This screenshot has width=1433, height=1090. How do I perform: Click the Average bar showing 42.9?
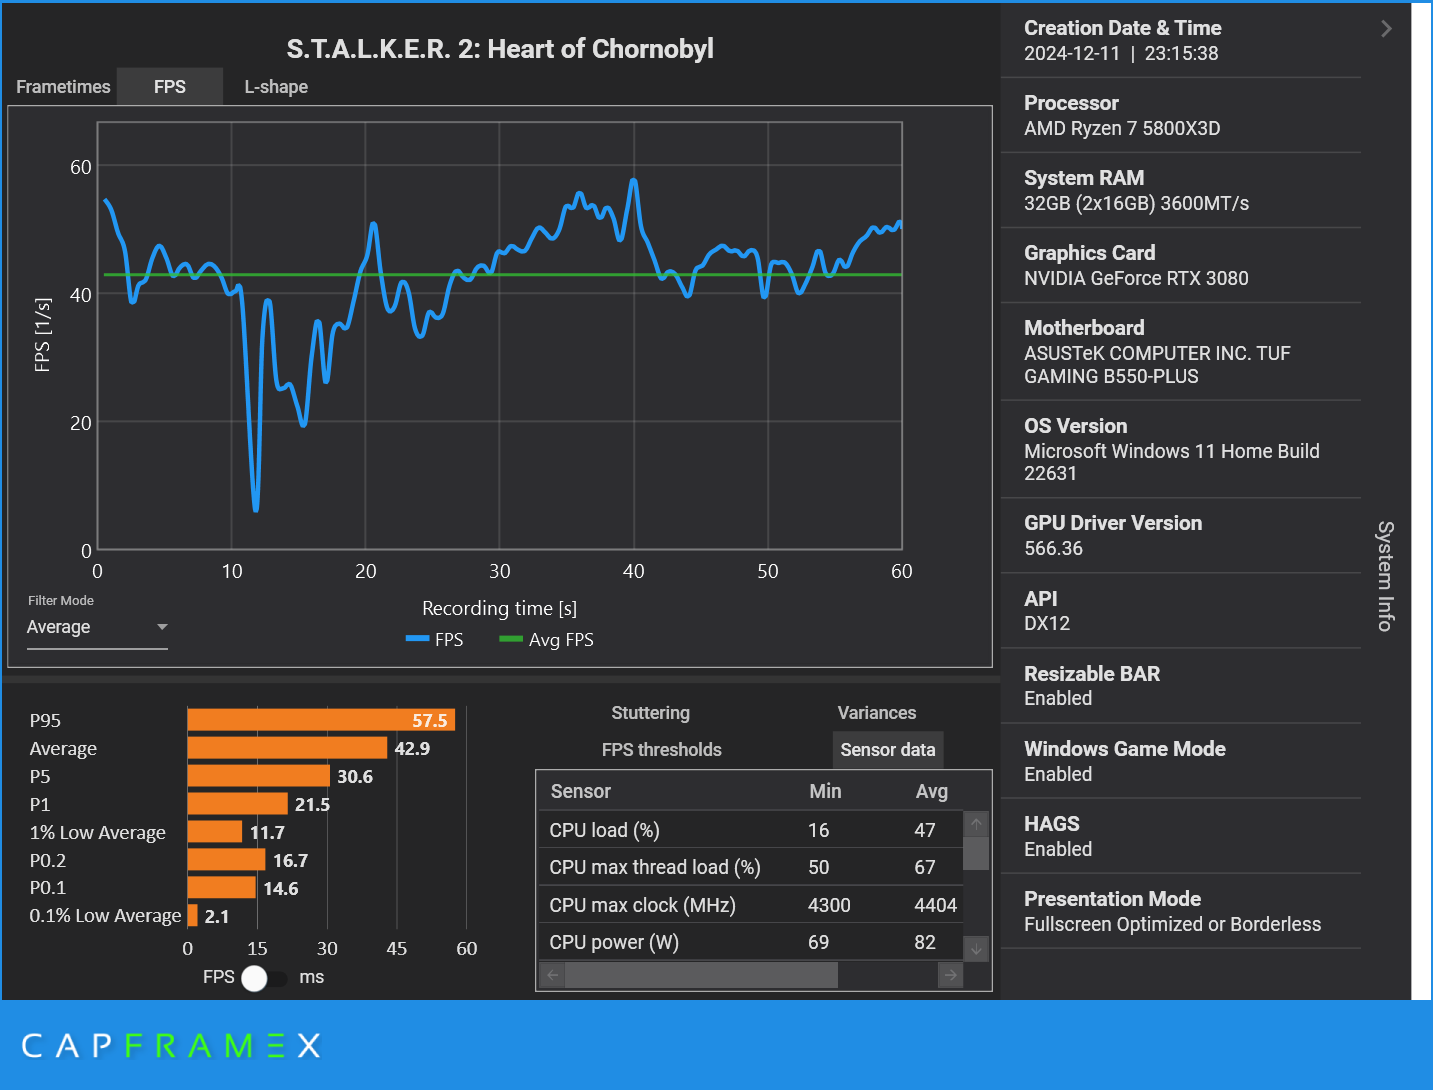tap(287, 748)
